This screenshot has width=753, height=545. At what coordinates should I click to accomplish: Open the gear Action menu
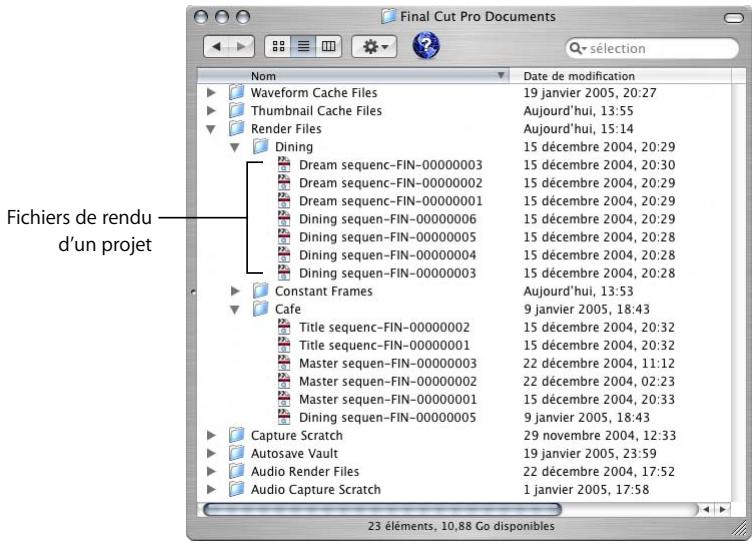pos(374,47)
